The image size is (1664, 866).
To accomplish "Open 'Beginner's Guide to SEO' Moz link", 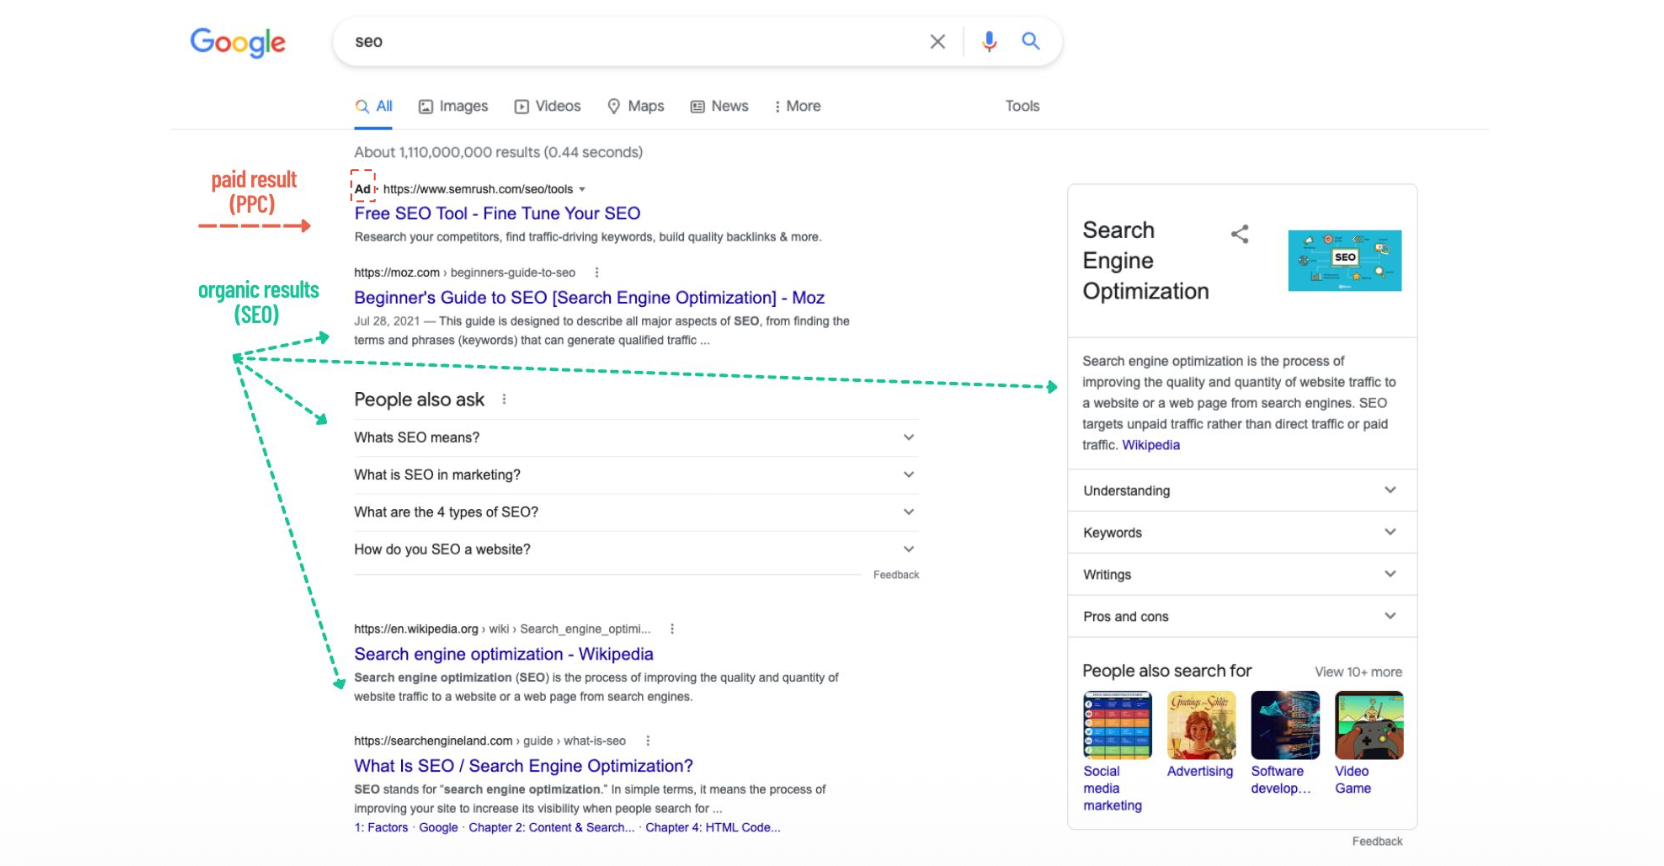I will 589,298.
